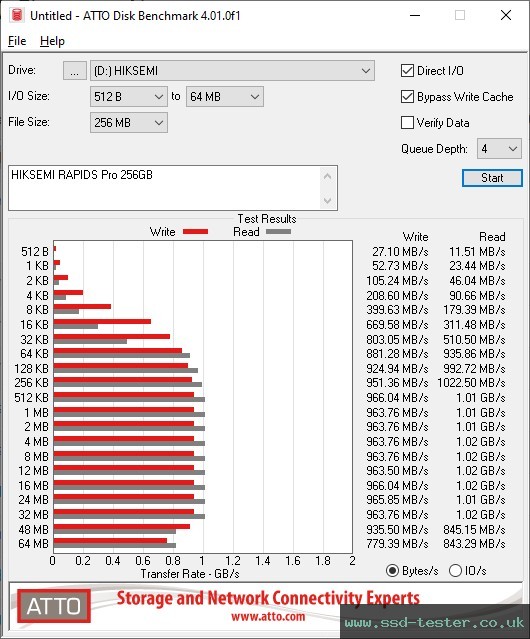Click the read value 843.29 MB/s
This screenshot has height=639, width=530.
pyautogui.click(x=474, y=544)
